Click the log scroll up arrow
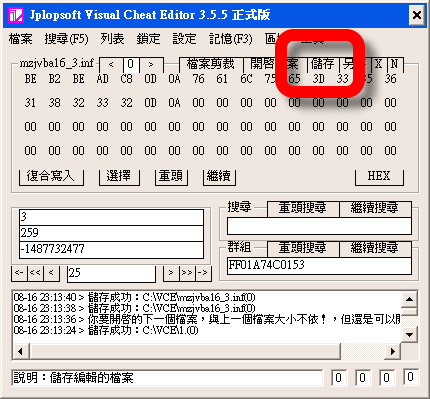430x399 pixels. coord(409,300)
